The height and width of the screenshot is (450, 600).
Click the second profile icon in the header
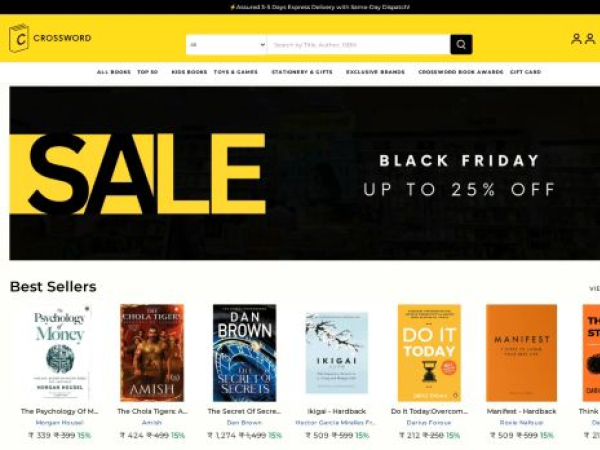(590, 39)
